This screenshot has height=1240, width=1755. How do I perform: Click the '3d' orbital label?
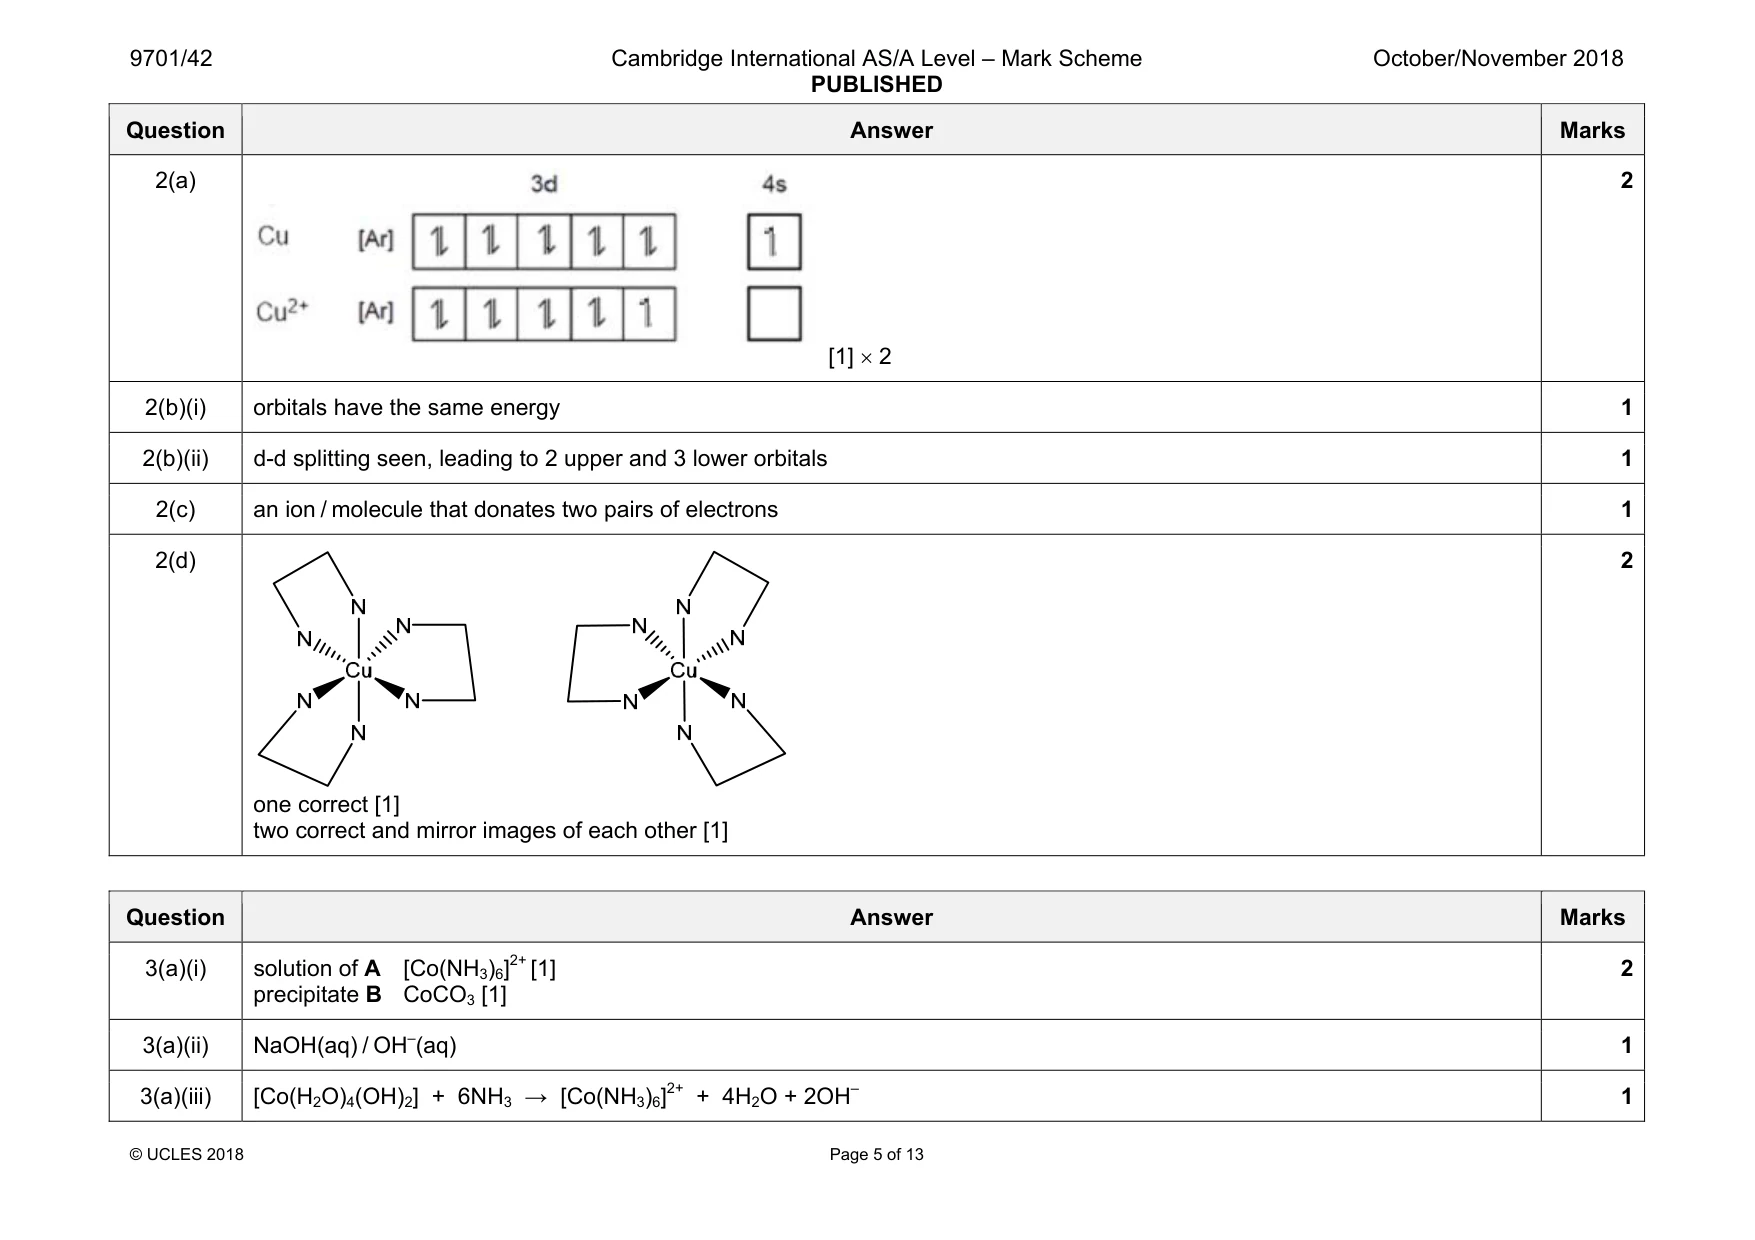[544, 184]
